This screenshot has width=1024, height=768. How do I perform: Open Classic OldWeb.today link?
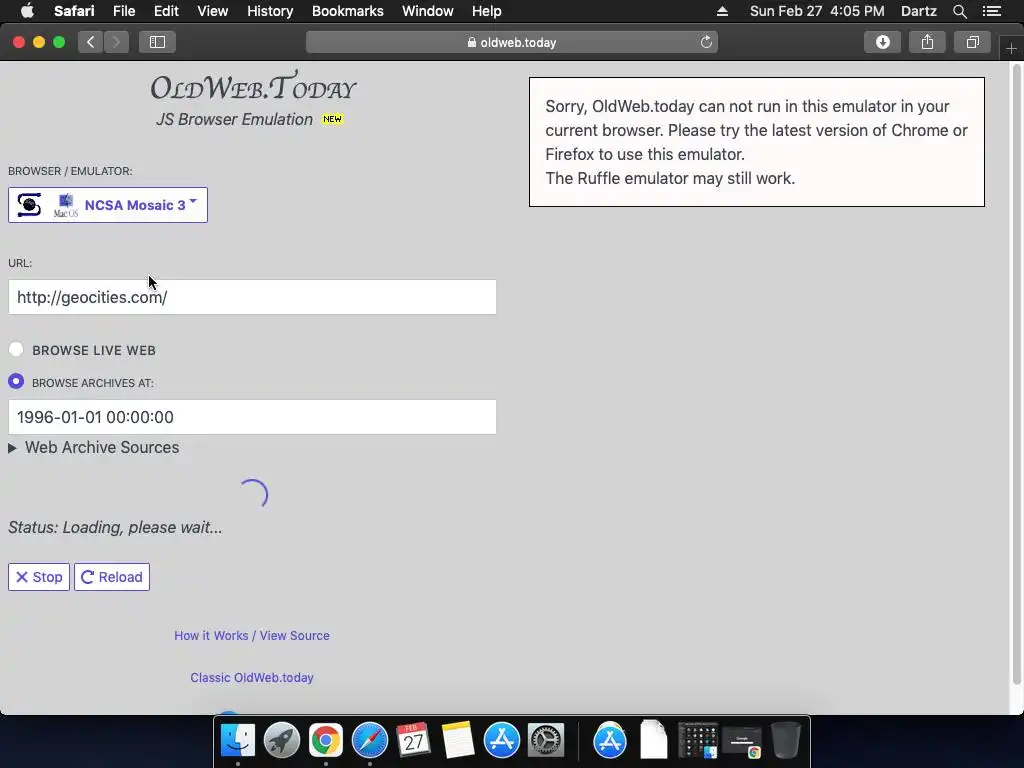[x=252, y=678]
